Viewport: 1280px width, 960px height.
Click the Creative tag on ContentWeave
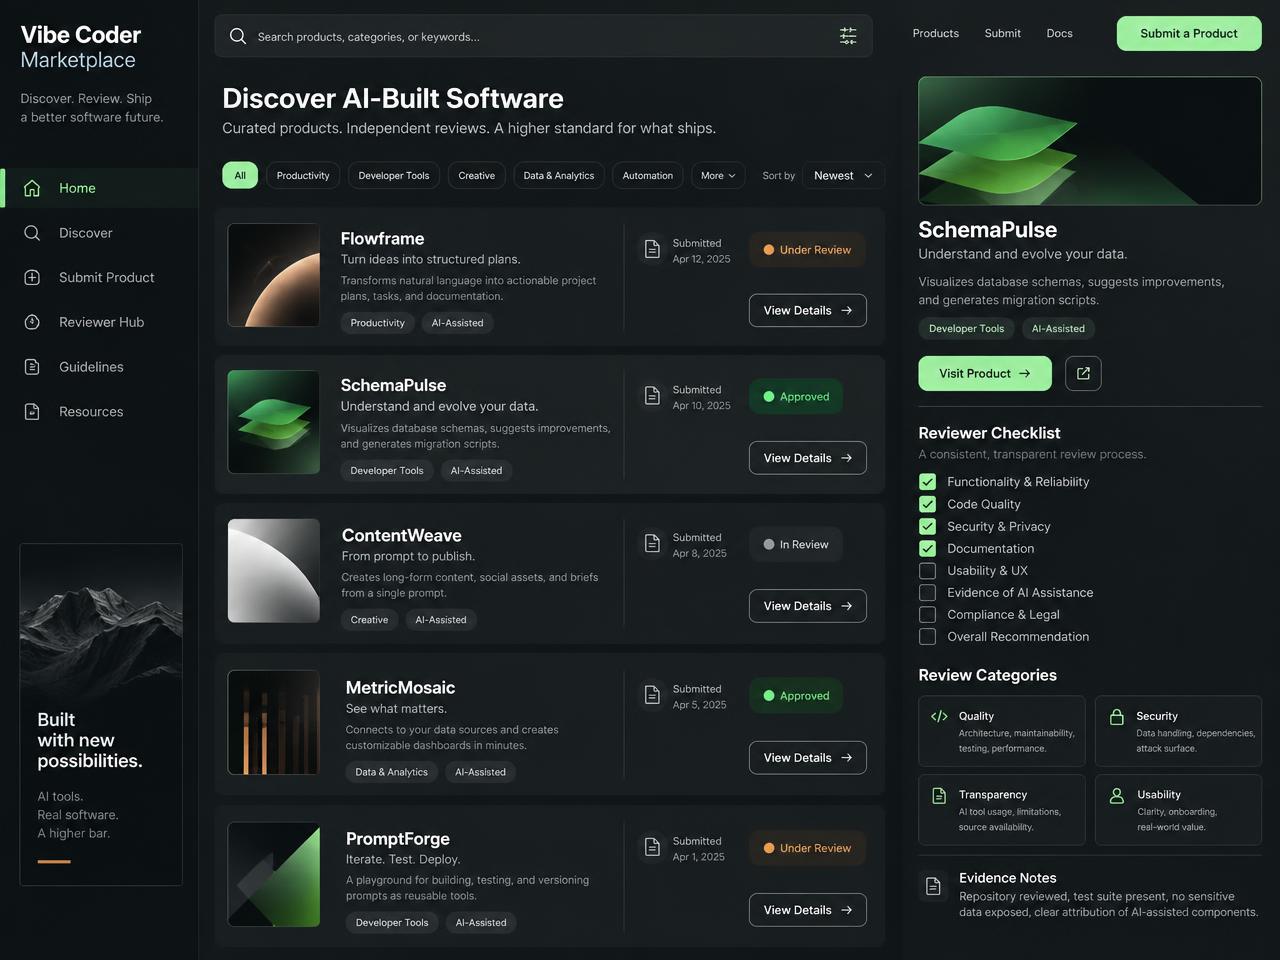click(369, 620)
